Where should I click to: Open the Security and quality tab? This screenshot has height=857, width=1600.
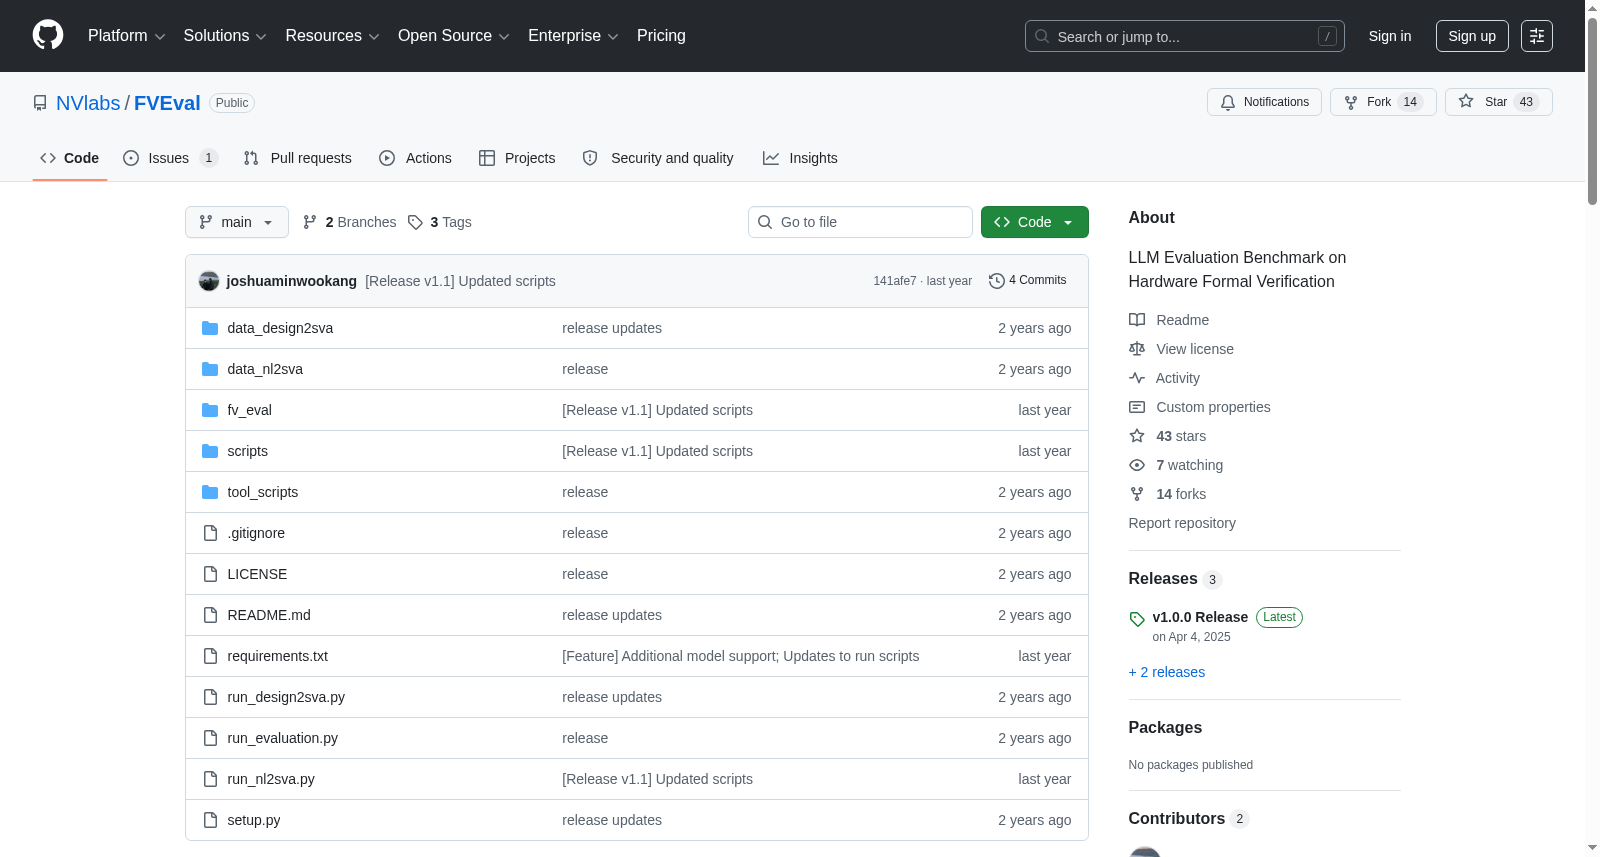tap(658, 158)
